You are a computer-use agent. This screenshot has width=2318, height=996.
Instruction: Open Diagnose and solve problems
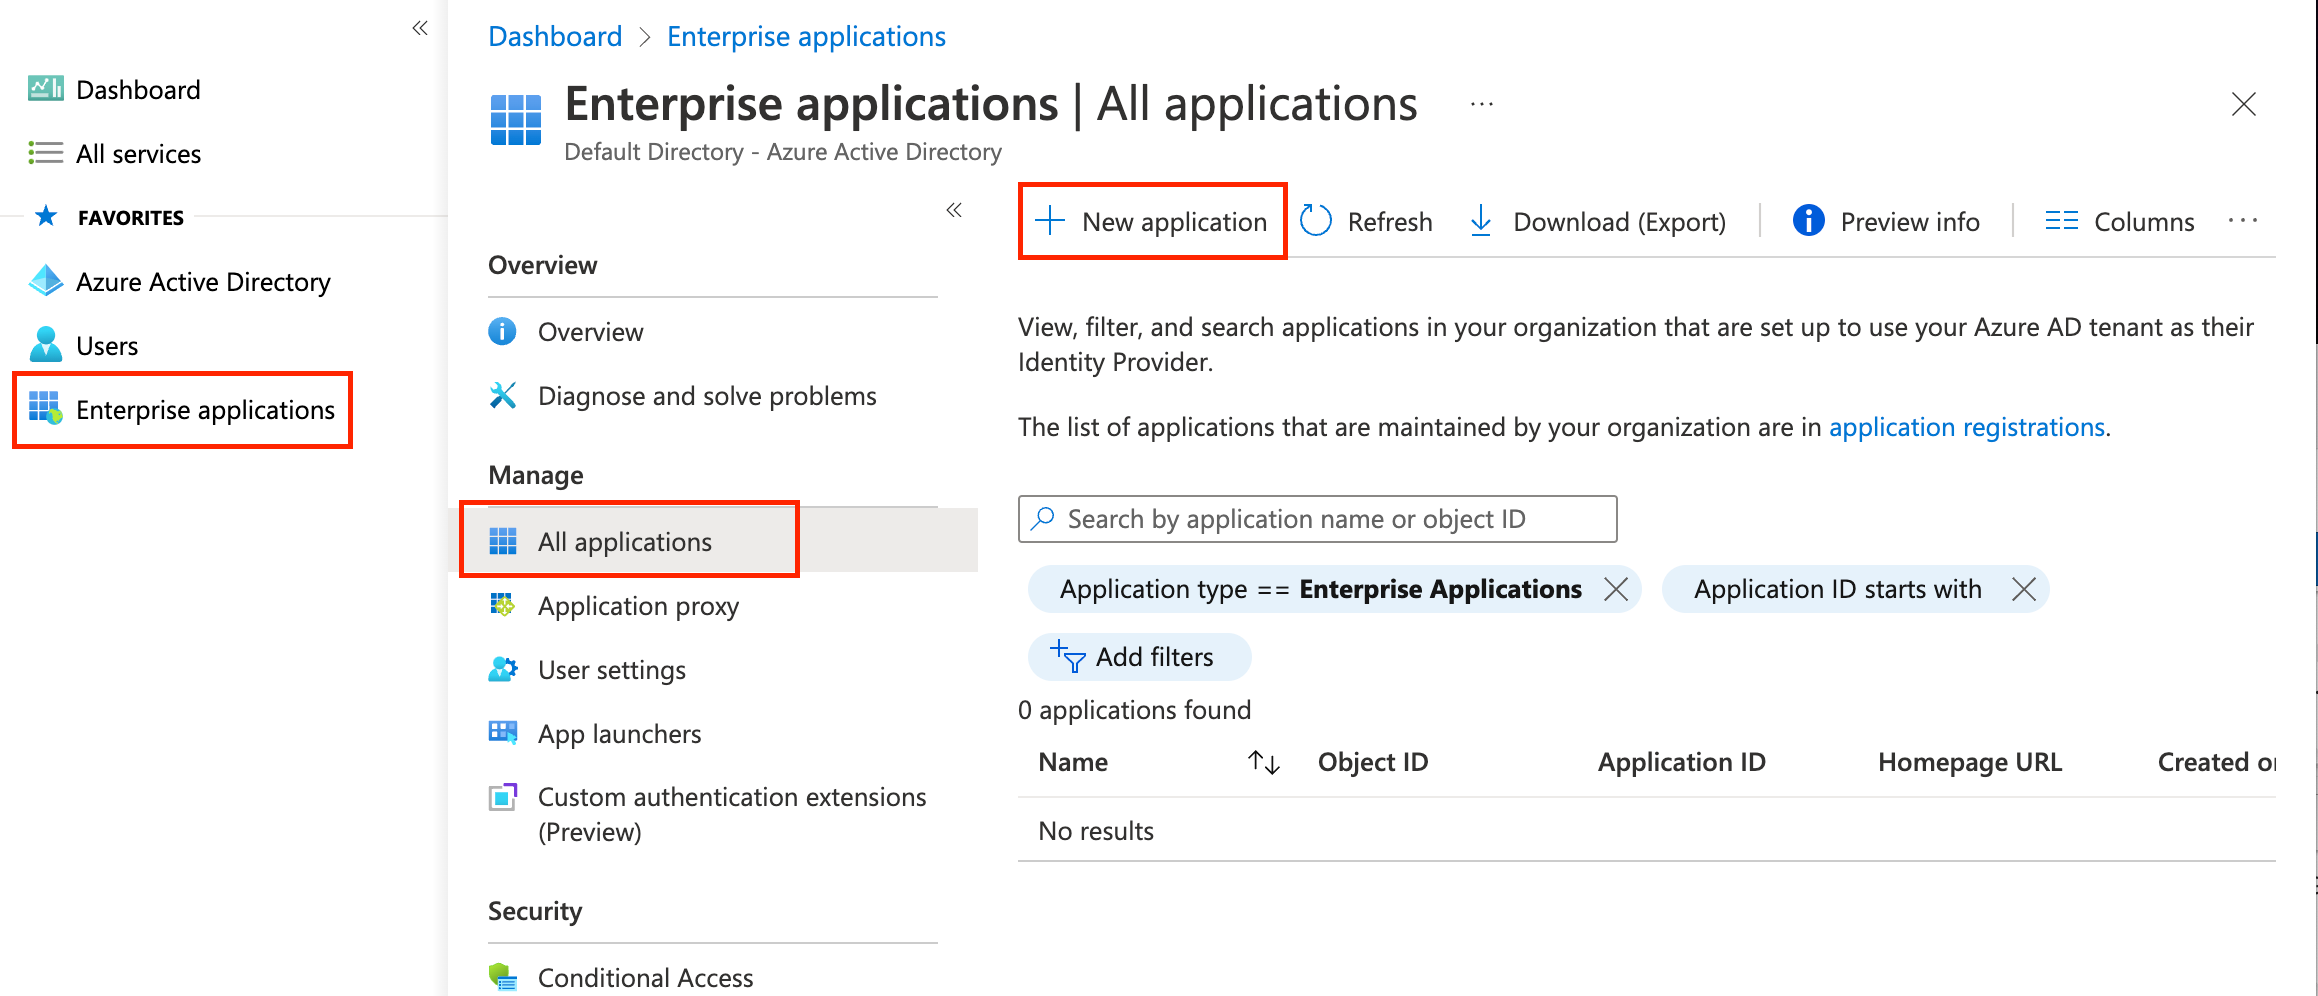click(x=707, y=396)
